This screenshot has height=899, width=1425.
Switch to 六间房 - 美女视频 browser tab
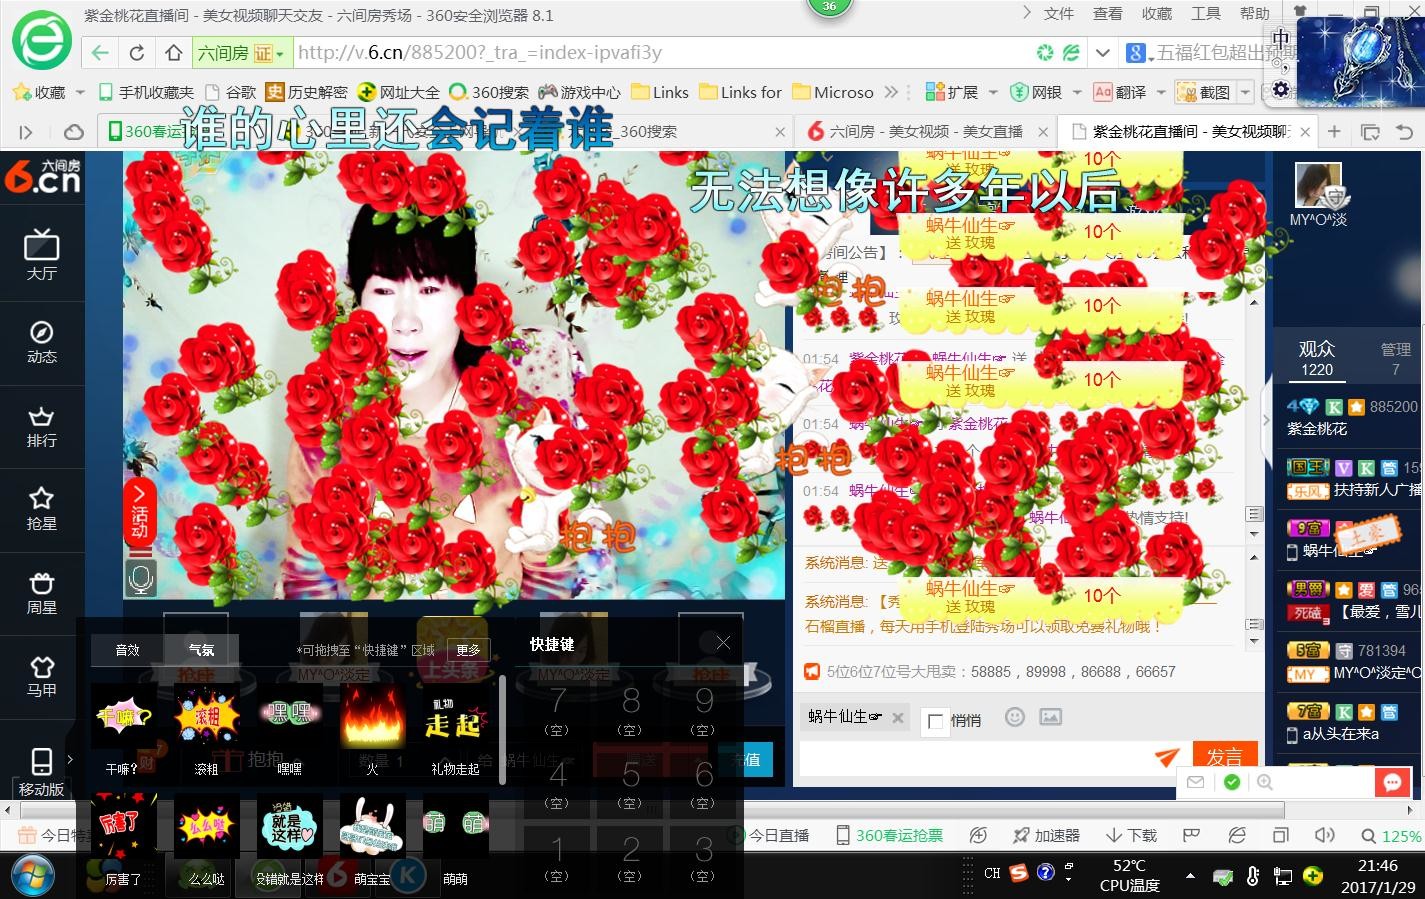(x=925, y=131)
